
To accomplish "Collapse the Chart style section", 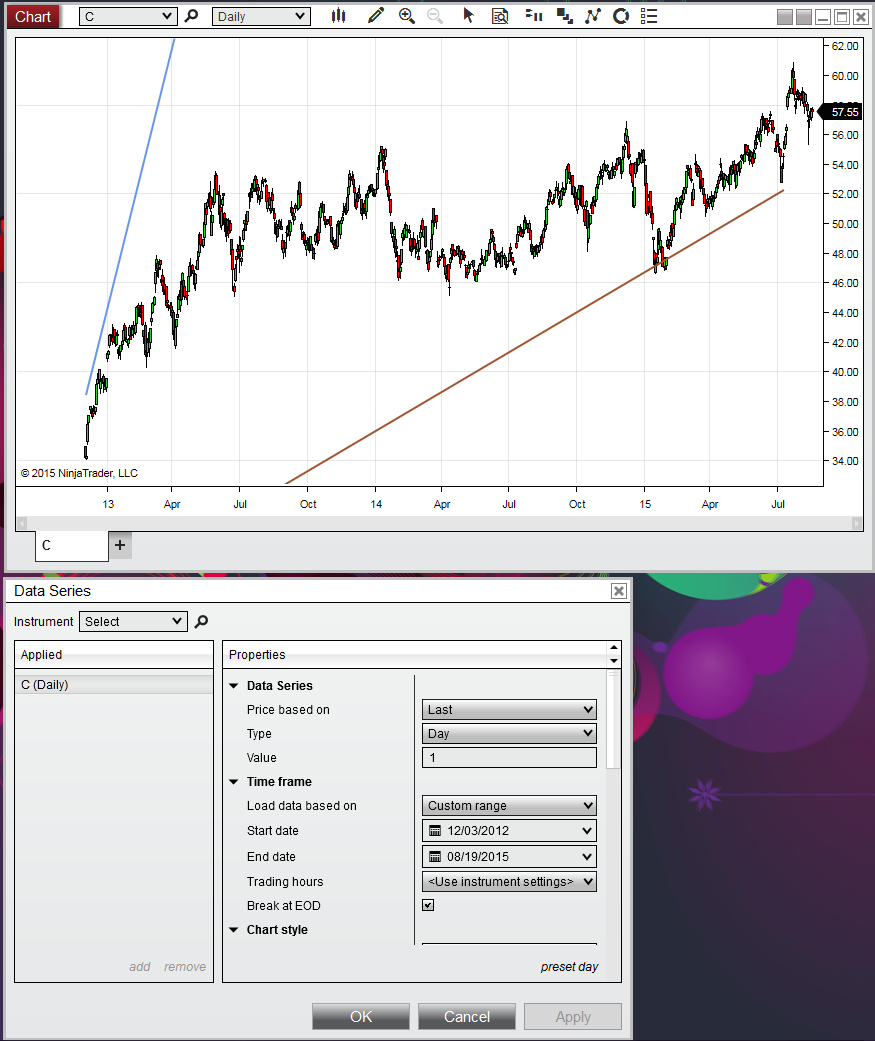I will tap(234, 929).
